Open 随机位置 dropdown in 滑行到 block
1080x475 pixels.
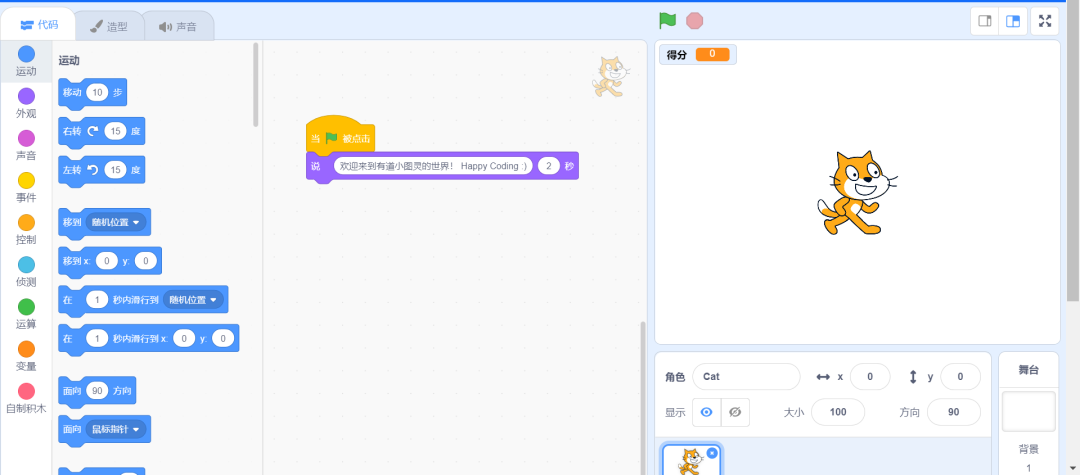[x=192, y=299]
